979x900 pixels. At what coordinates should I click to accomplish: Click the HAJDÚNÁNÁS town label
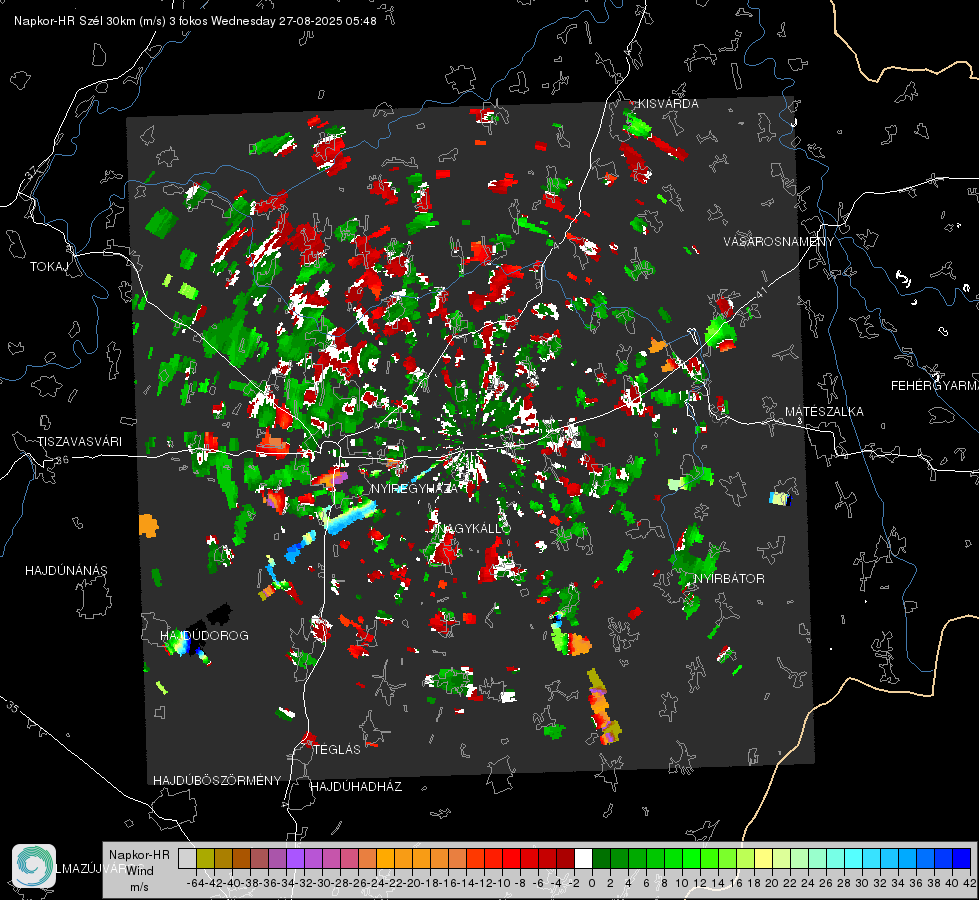[x=66, y=571]
